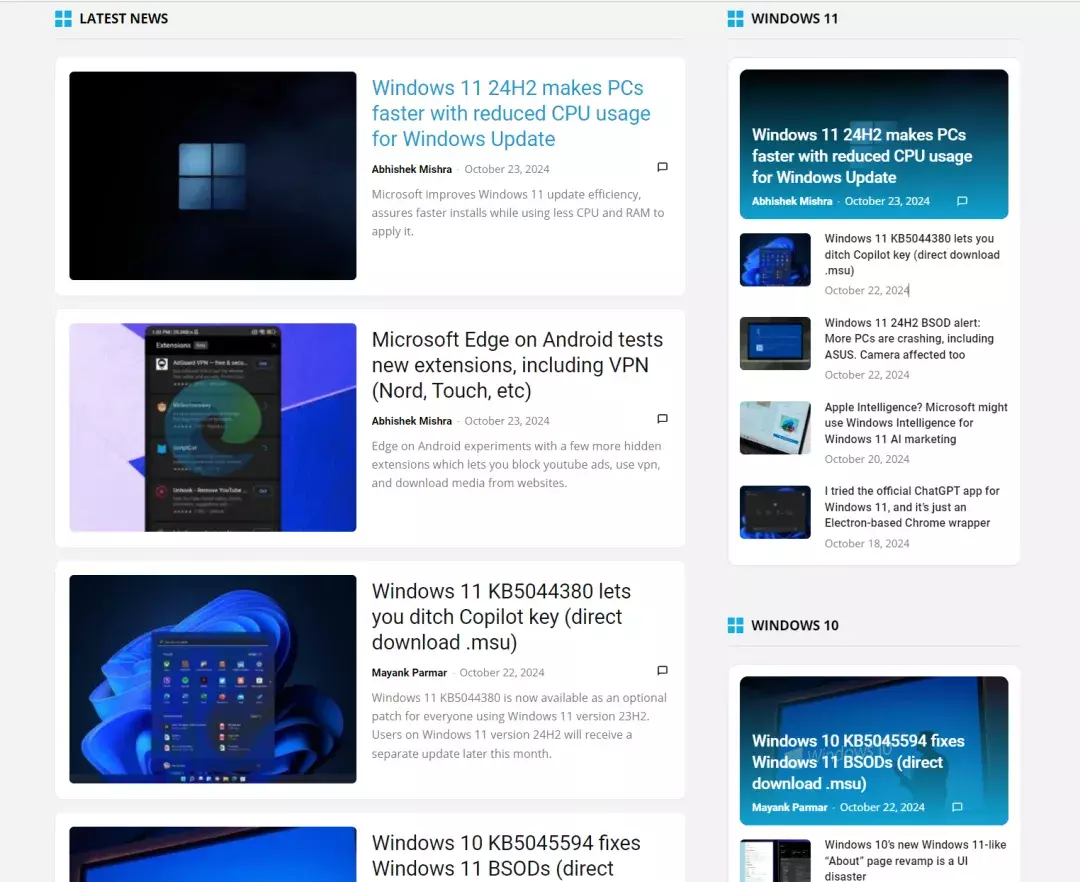Click October 22, 2024 under the BSOD alert sidebar item
Viewport: 1080px width, 882px height.
pyautogui.click(x=867, y=375)
